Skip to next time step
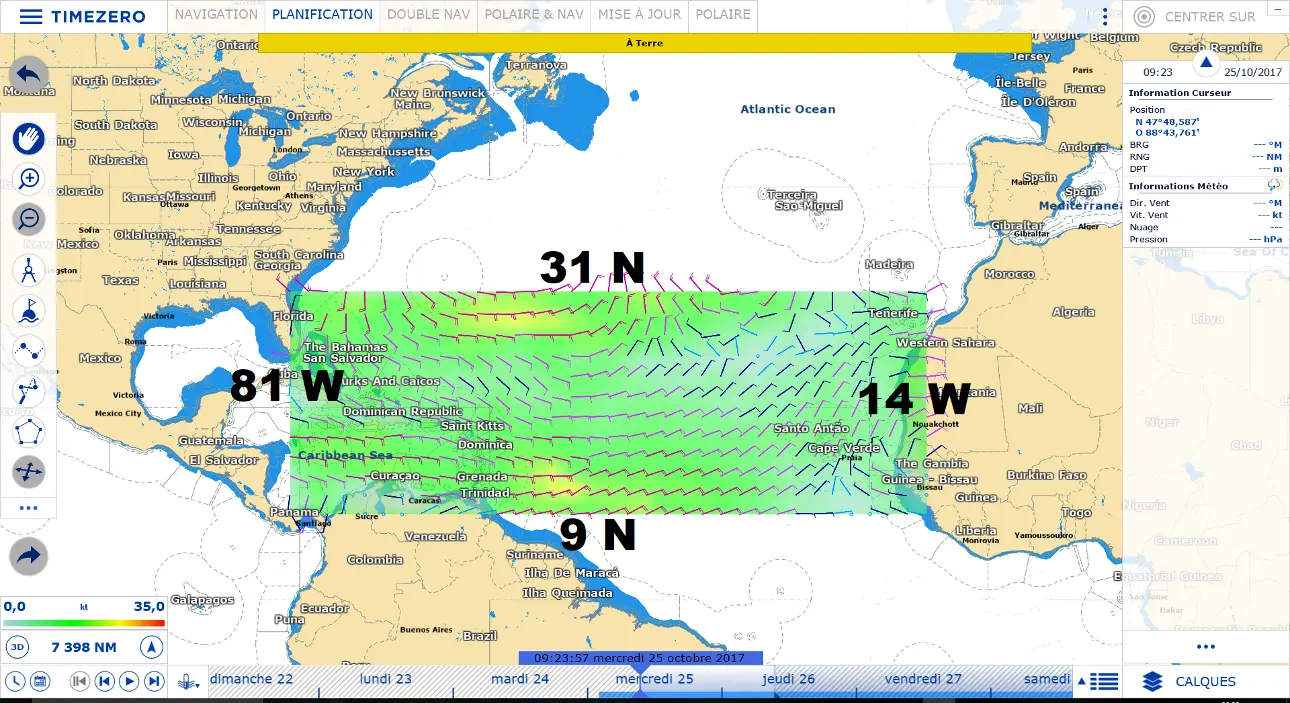 154,681
